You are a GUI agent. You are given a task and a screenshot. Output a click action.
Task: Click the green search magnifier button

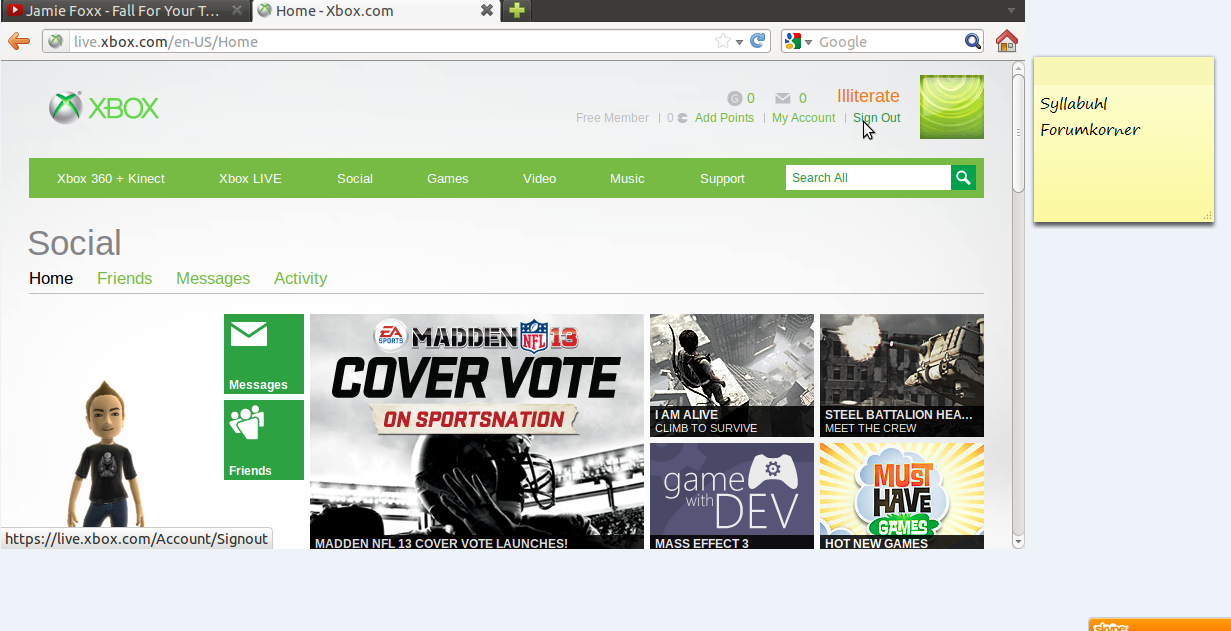[963, 178]
